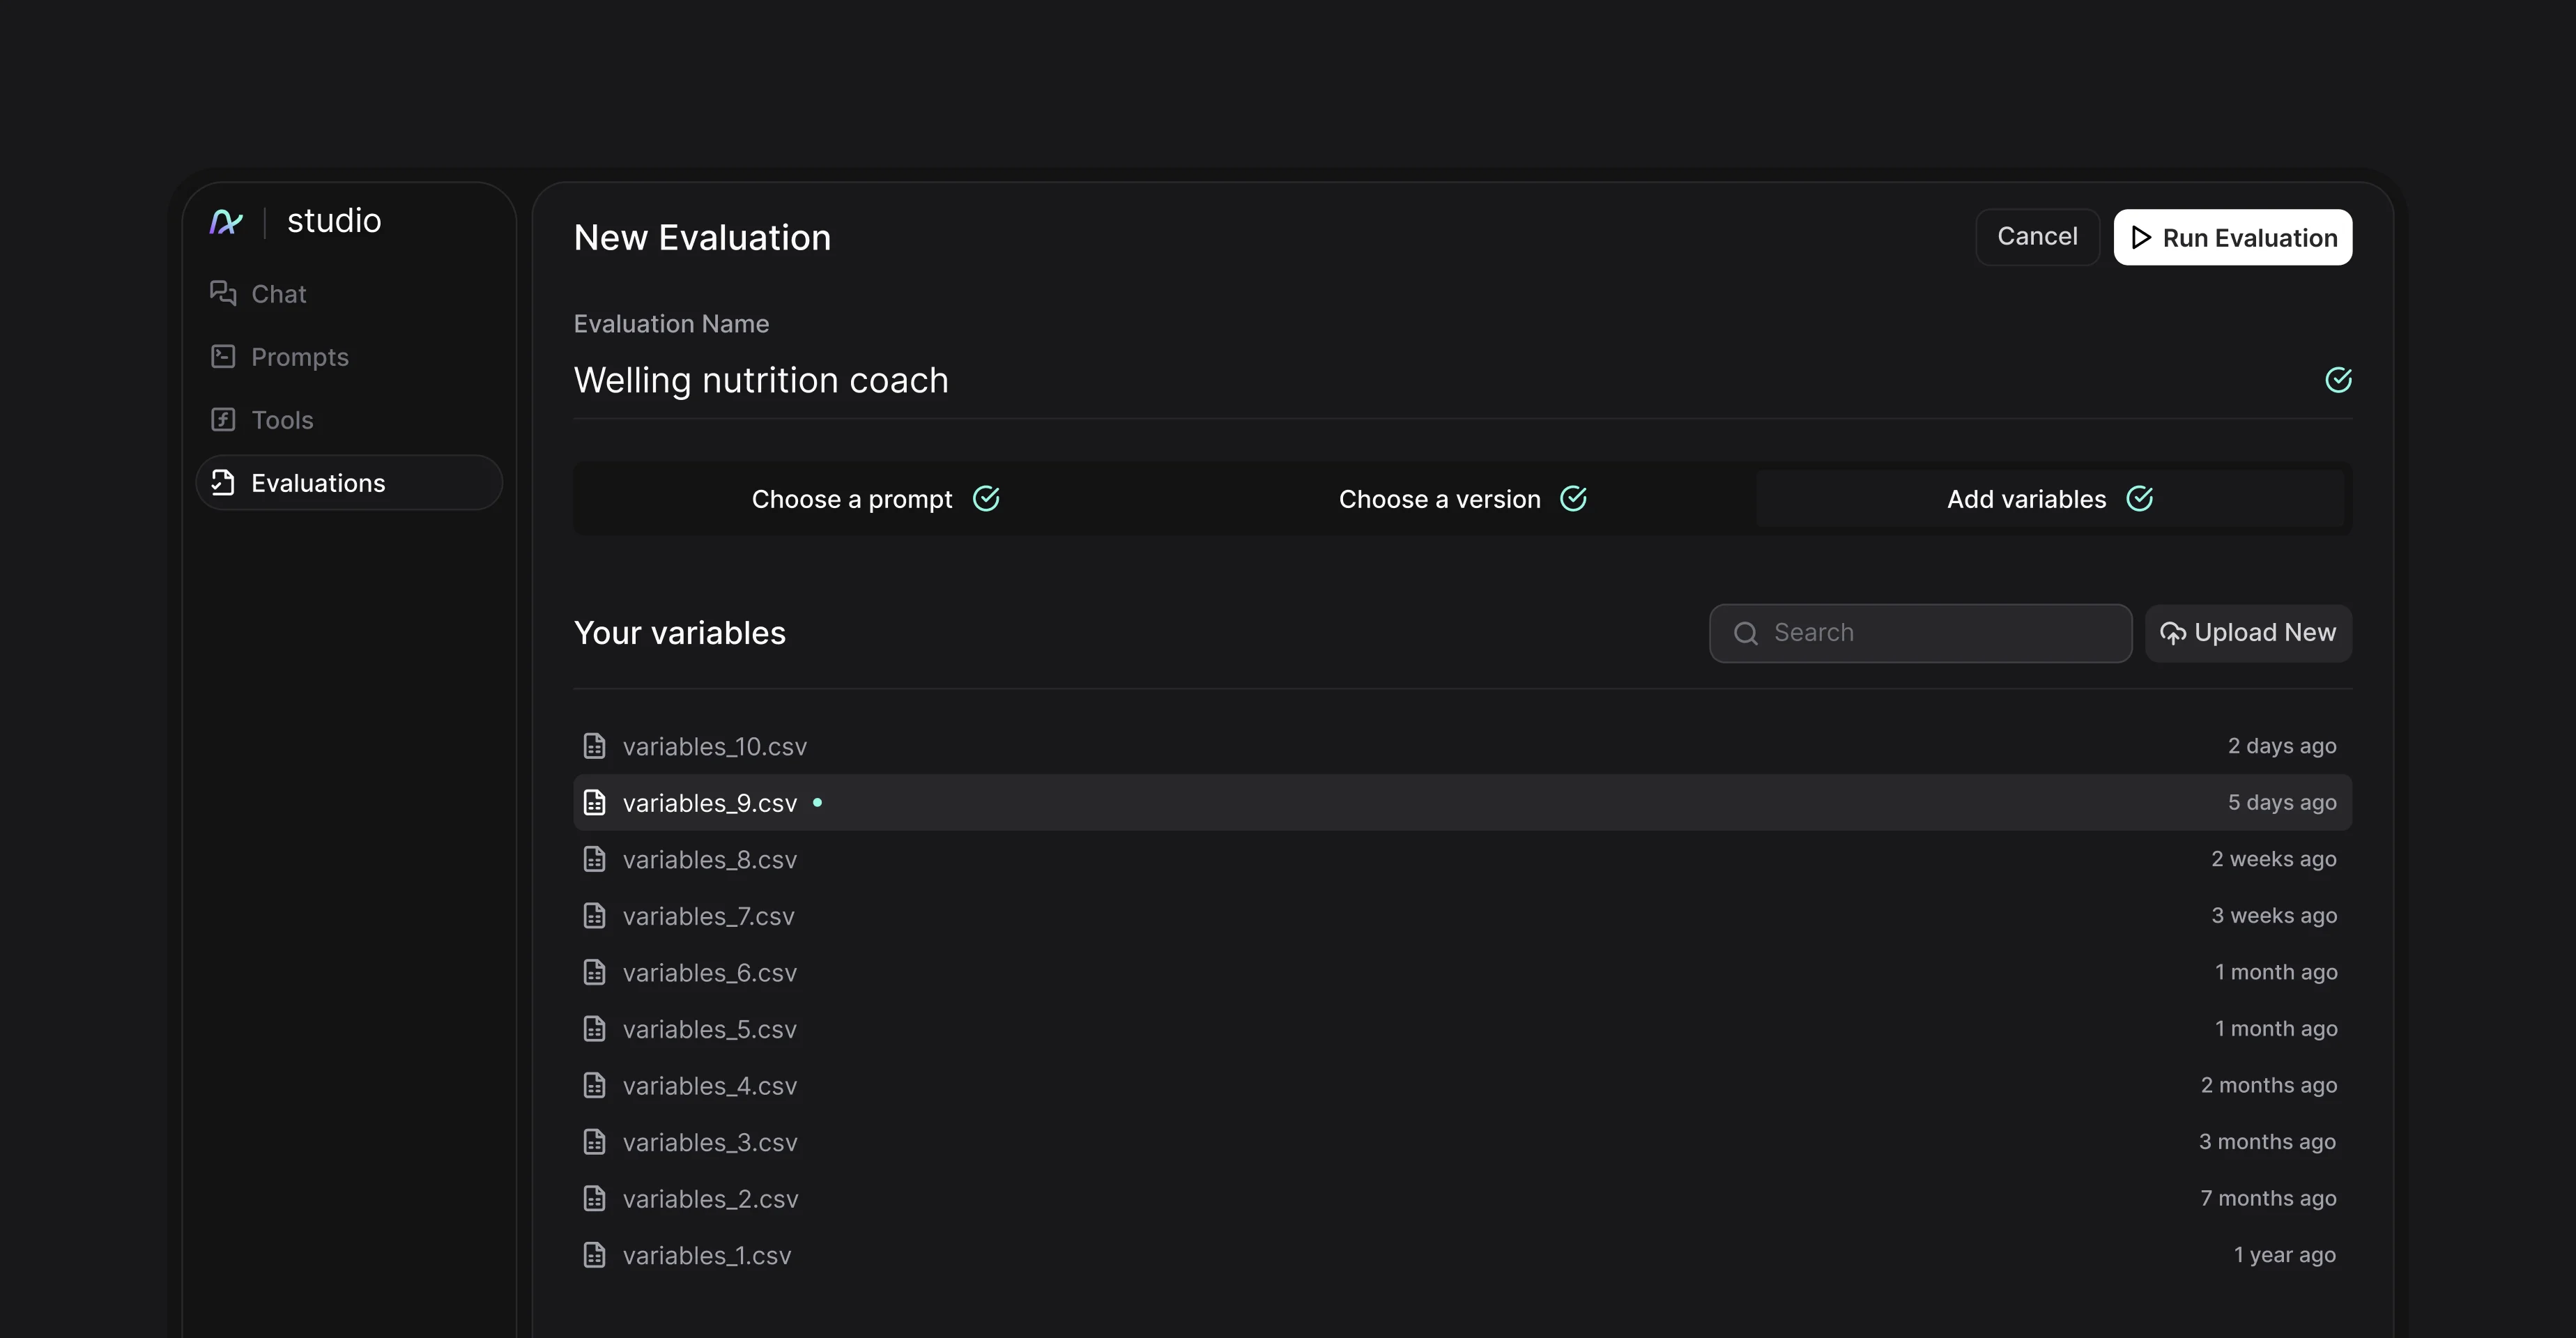Viewport: 2576px width, 1338px height.
Task: Cancel the new evaluation
Action: (2037, 237)
